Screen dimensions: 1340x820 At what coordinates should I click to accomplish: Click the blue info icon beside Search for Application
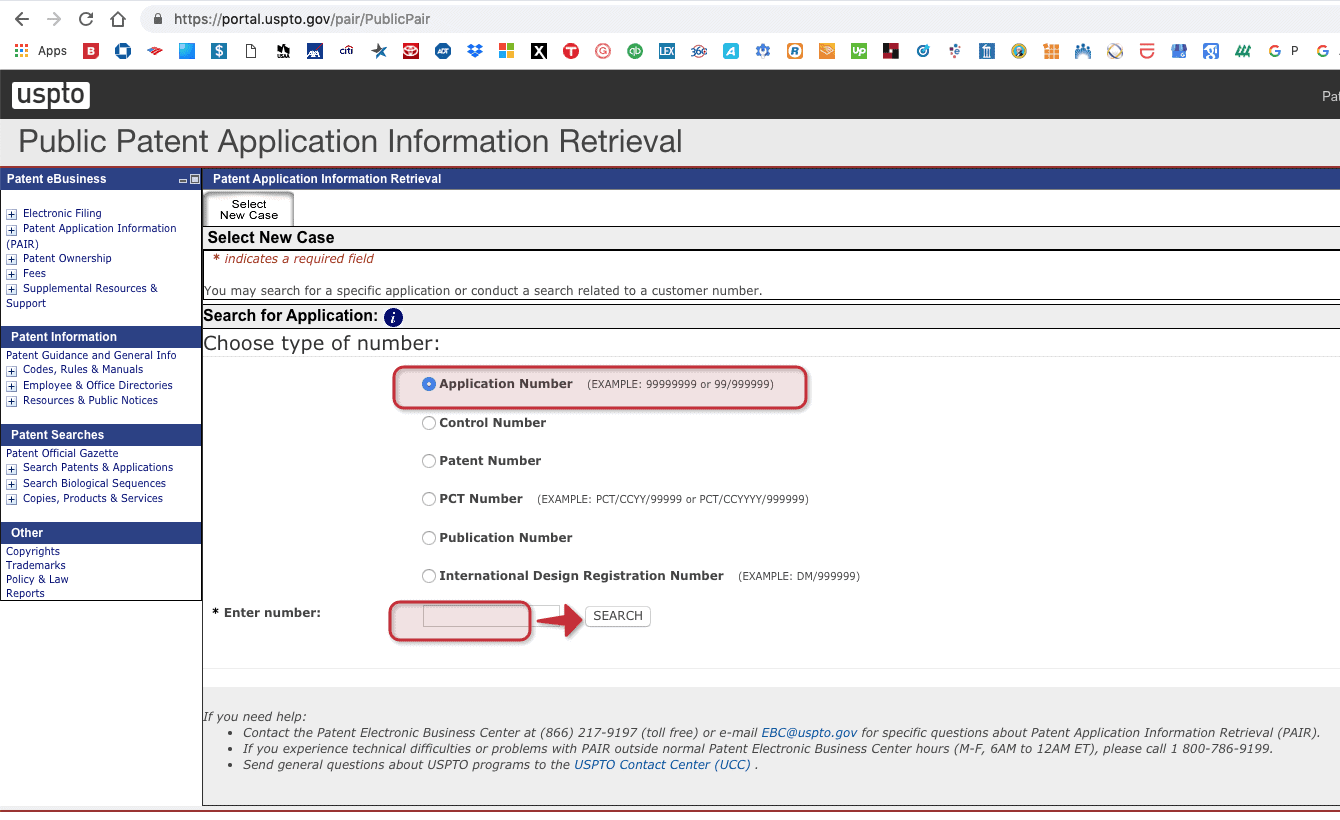click(393, 317)
